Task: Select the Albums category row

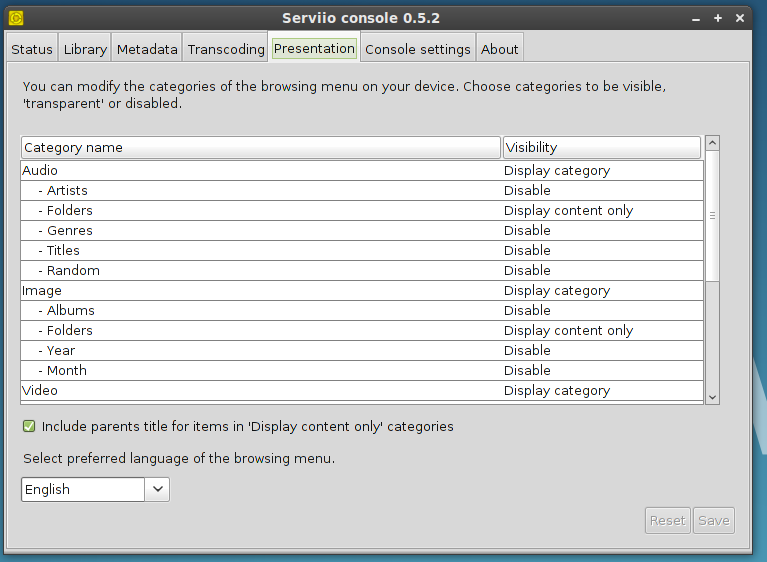Action: point(362,311)
